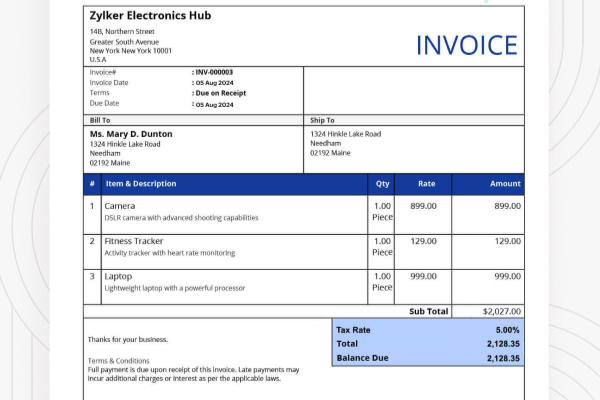Click the Thanks for your business note
This screenshot has width=600, height=400.
pos(128,340)
